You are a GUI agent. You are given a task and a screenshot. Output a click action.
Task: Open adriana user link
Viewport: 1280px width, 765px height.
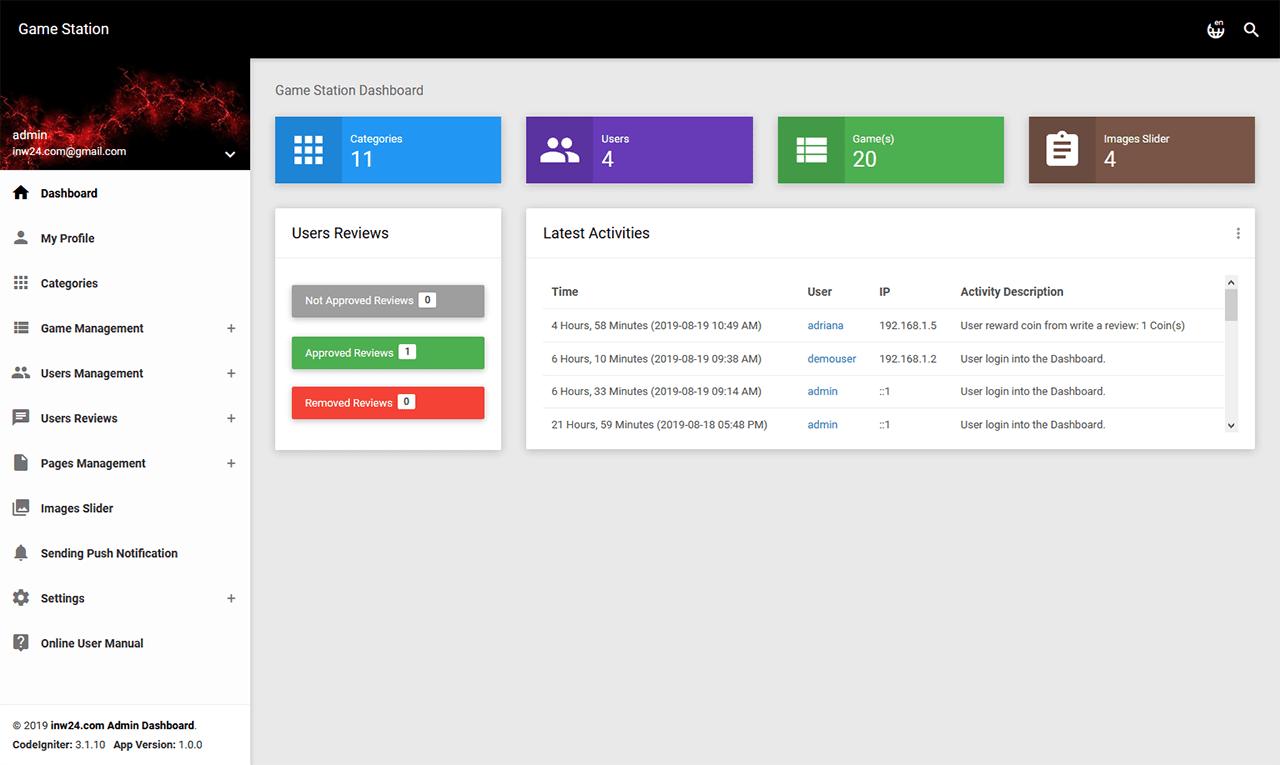(825, 325)
